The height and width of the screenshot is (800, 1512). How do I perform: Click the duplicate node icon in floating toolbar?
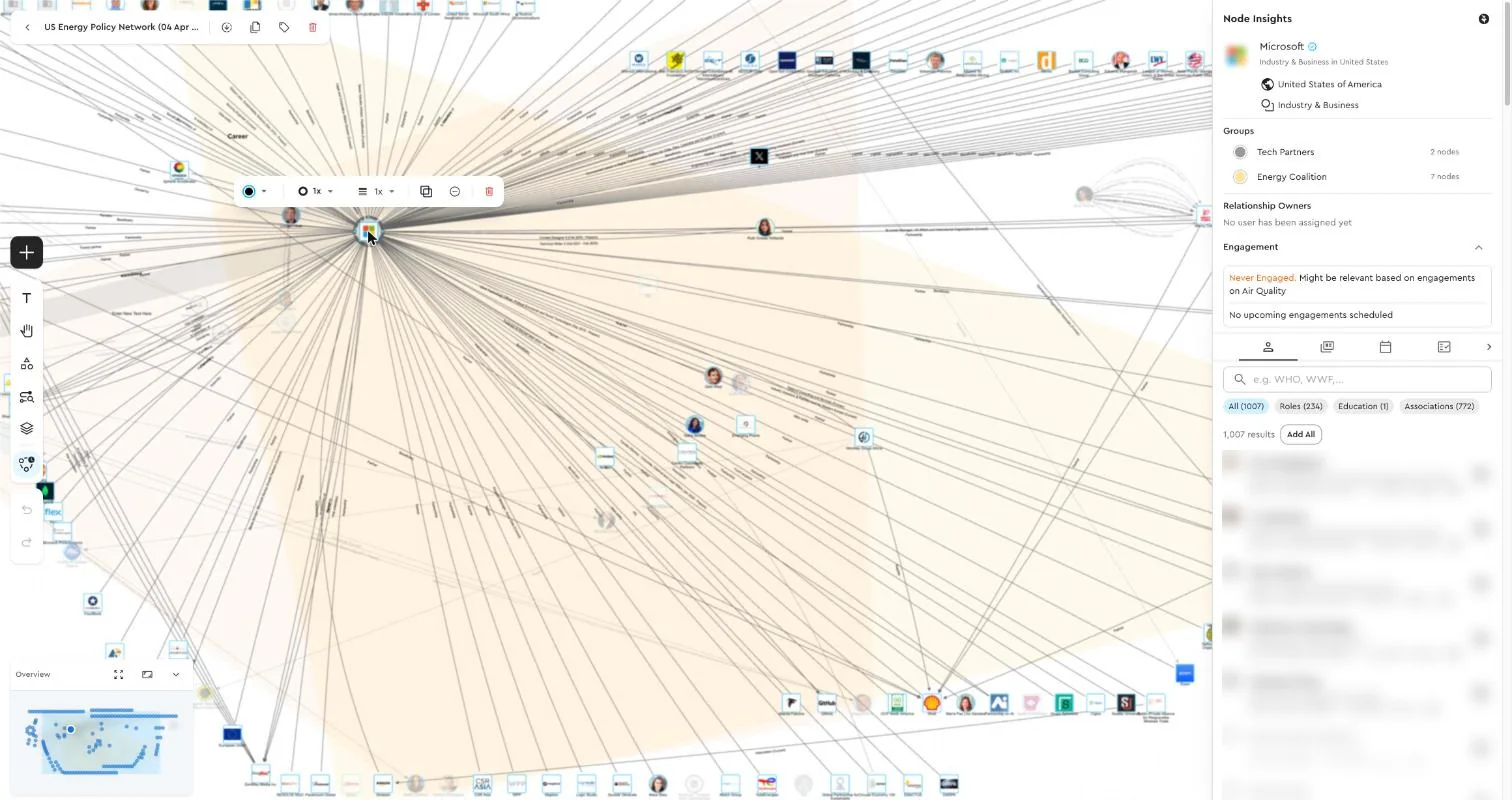coord(426,191)
